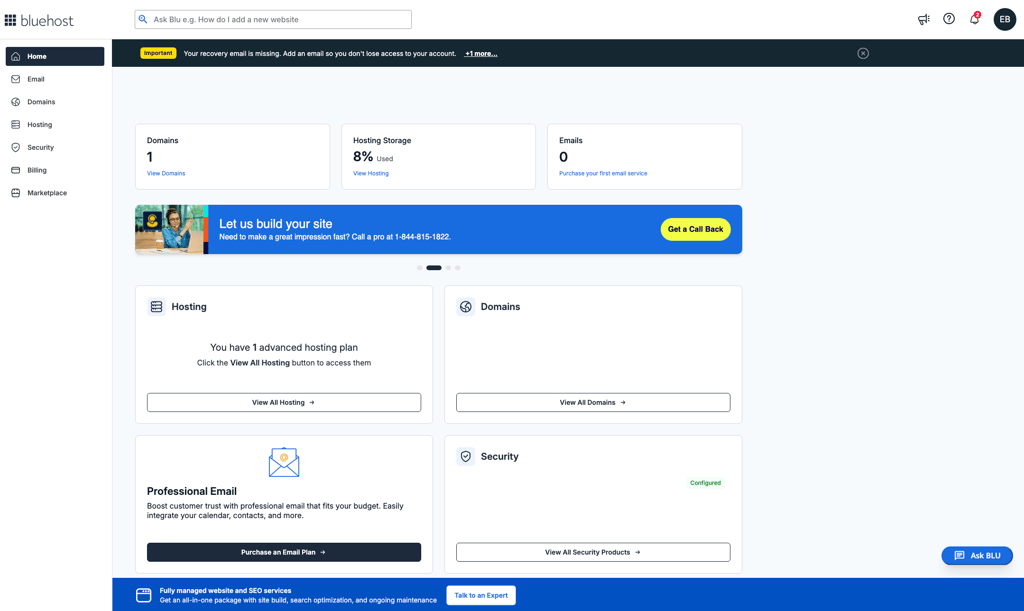Dismiss the recovery email alert banner
Screen dimensions: 1024x611
click(863, 54)
